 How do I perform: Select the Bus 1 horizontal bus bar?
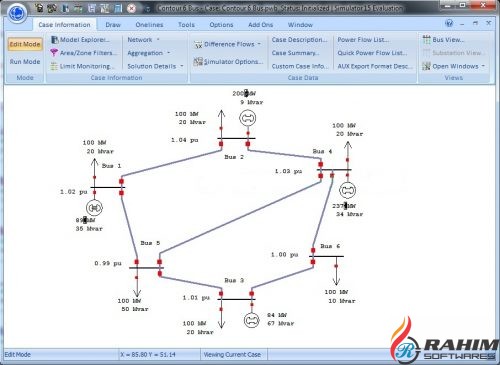click(107, 187)
